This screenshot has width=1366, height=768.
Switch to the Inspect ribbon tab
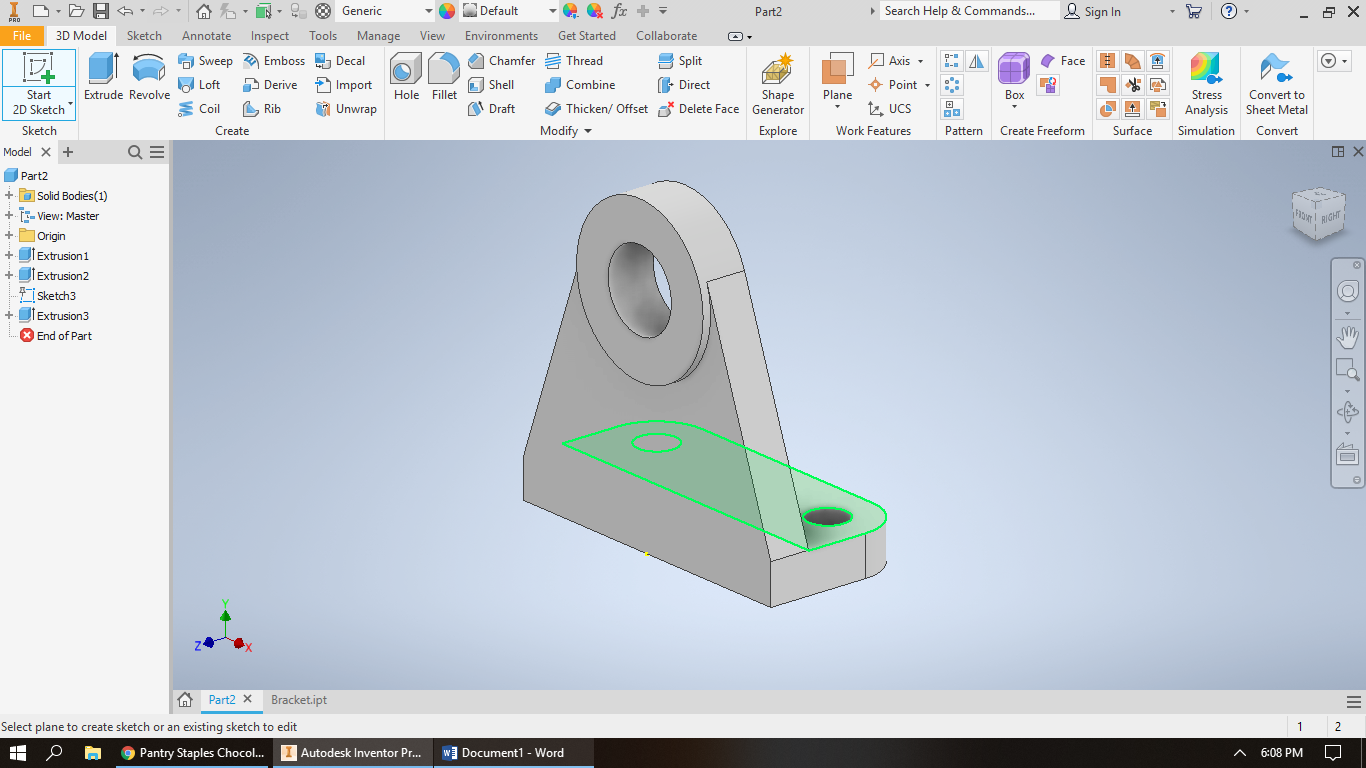point(270,36)
